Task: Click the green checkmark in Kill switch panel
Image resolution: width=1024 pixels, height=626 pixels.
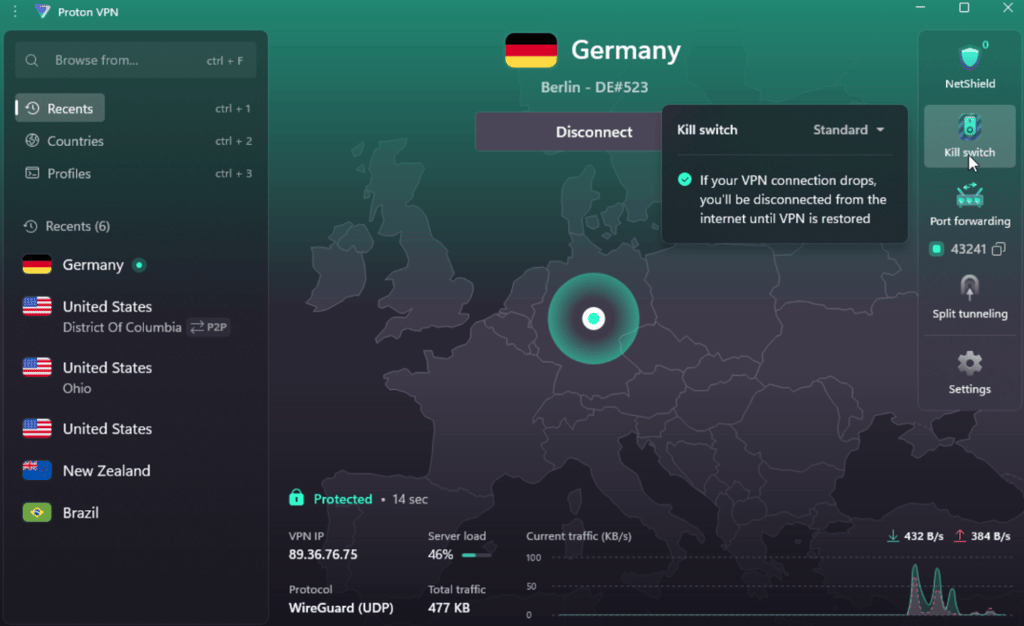Action: (684, 180)
